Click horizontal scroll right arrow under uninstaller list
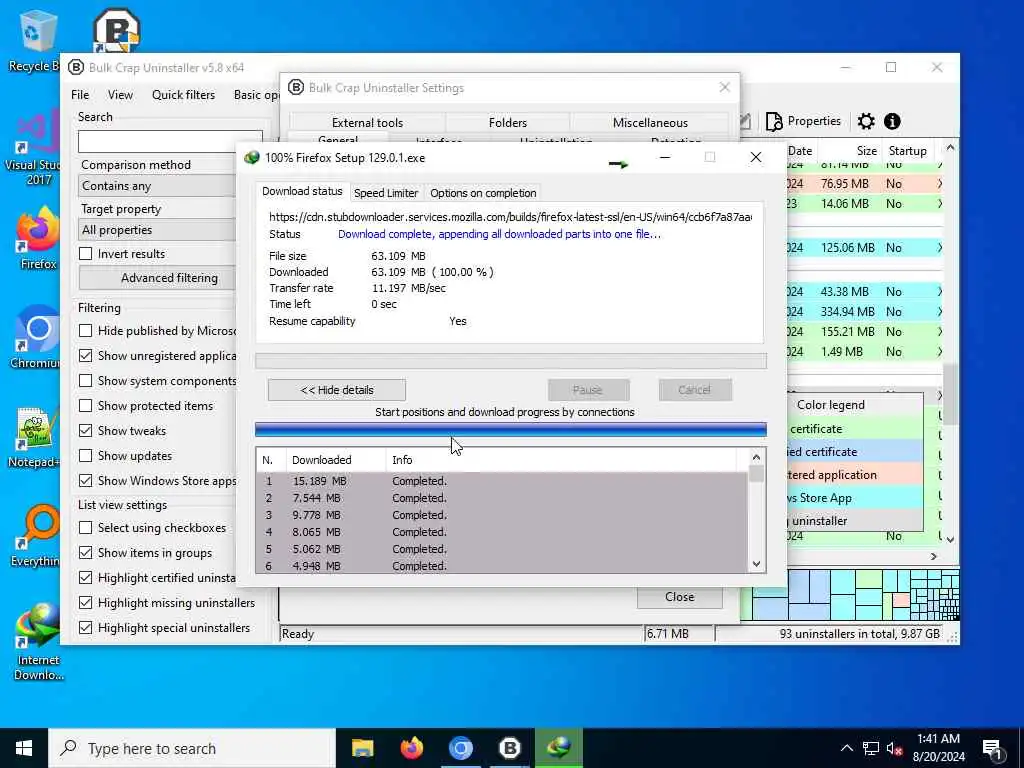 [934, 556]
